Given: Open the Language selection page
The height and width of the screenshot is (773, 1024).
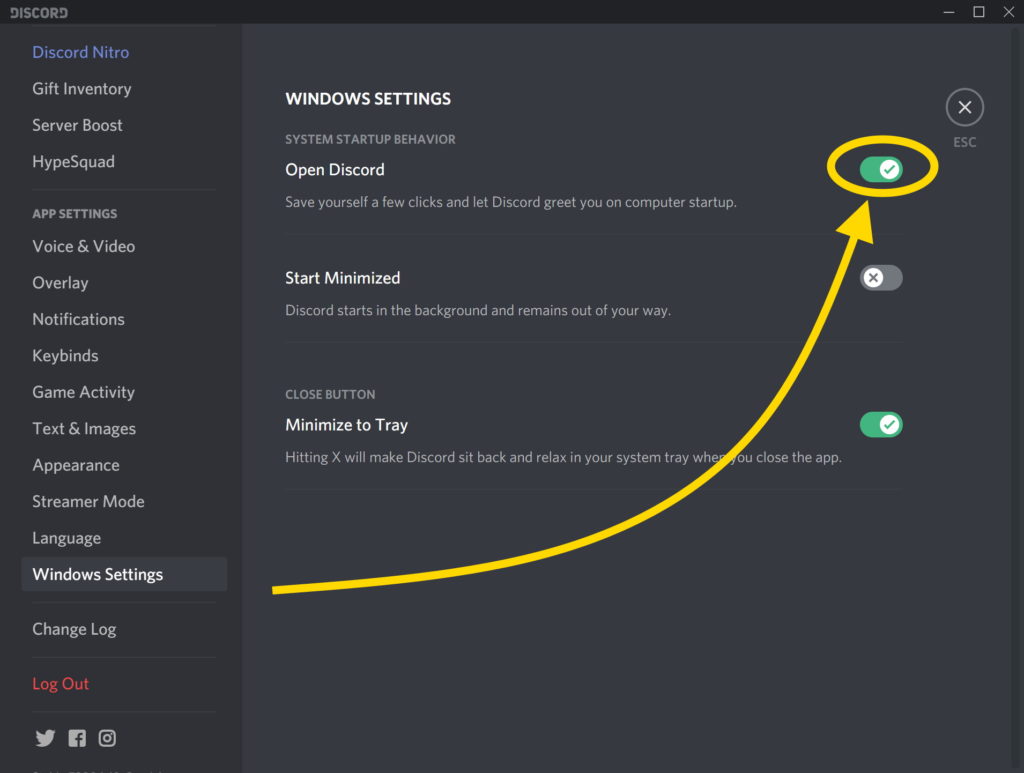Looking at the screenshot, I should 66,537.
